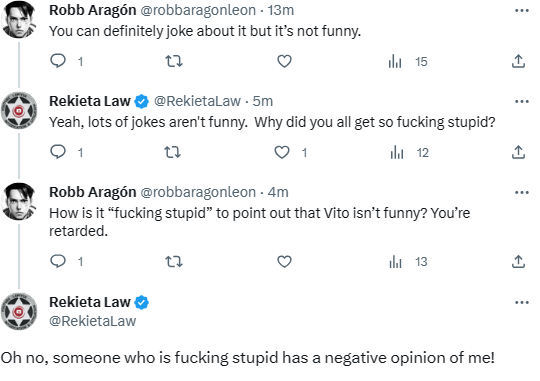
Task: Open more options on Robb's 4m tweet
Action: click(x=522, y=193)
